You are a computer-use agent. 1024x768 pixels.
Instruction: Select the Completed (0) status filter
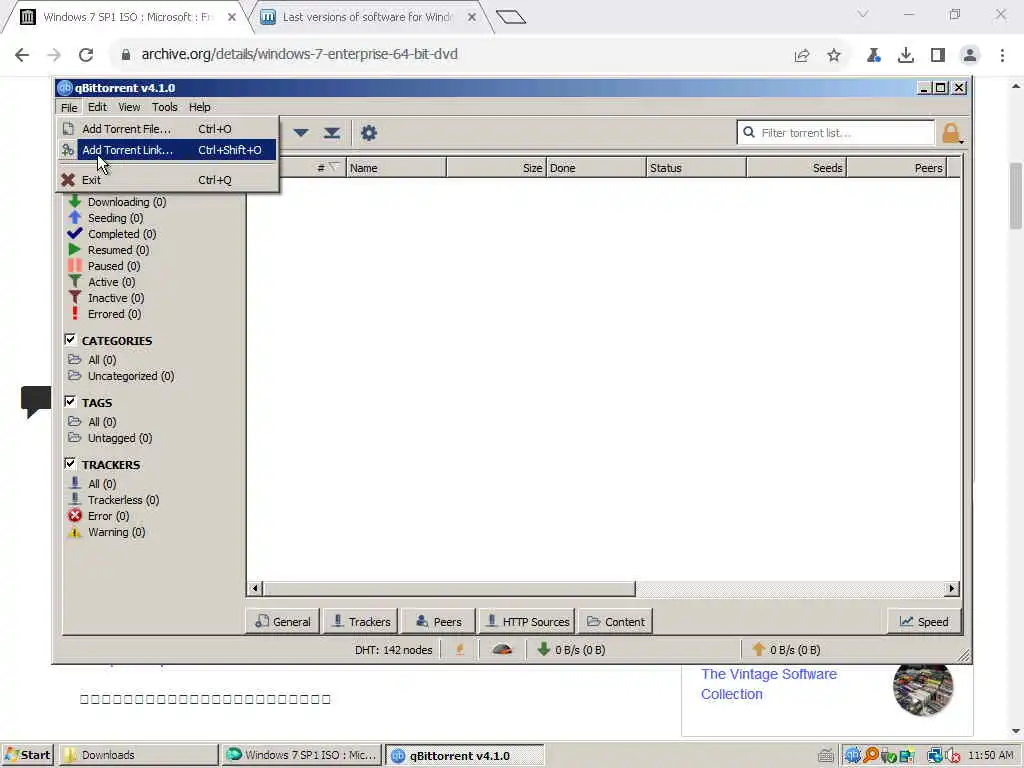coord(122,234)
